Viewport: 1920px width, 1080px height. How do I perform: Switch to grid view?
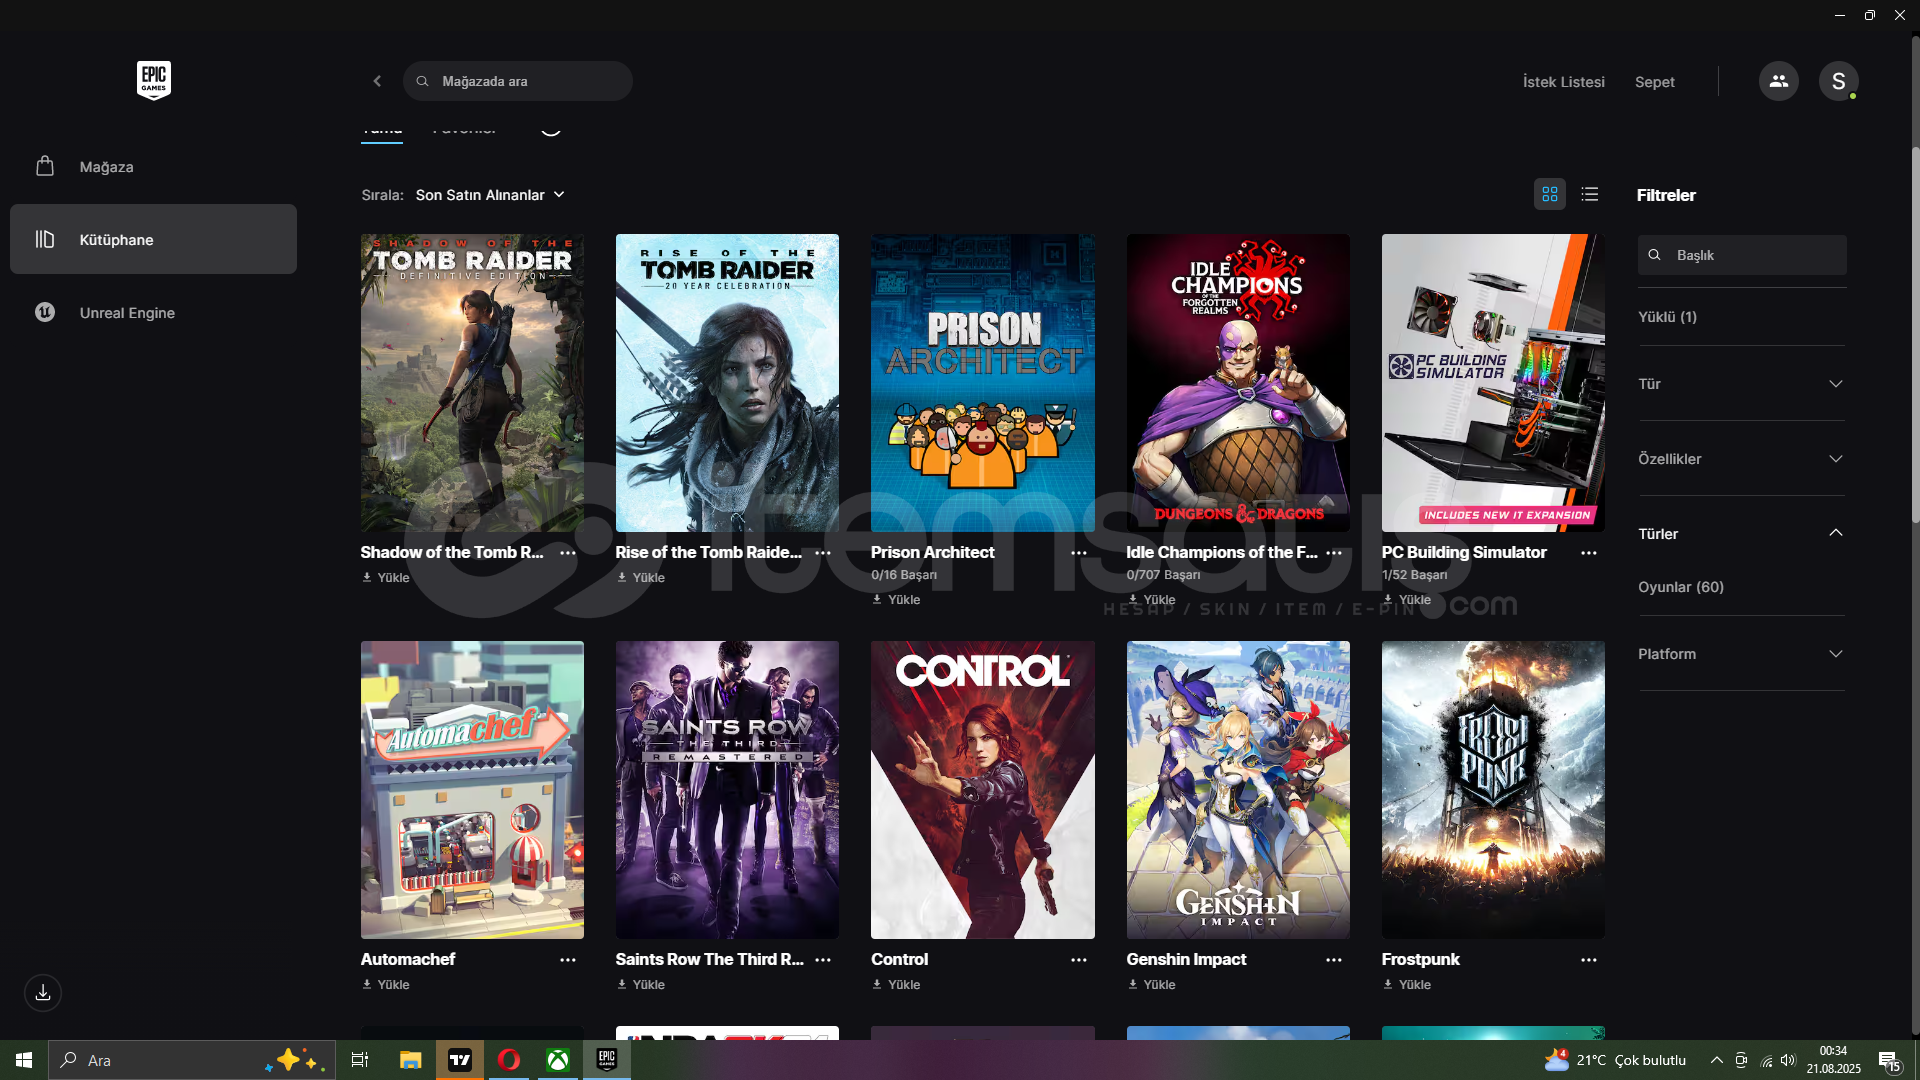[x=1550, y=194]
